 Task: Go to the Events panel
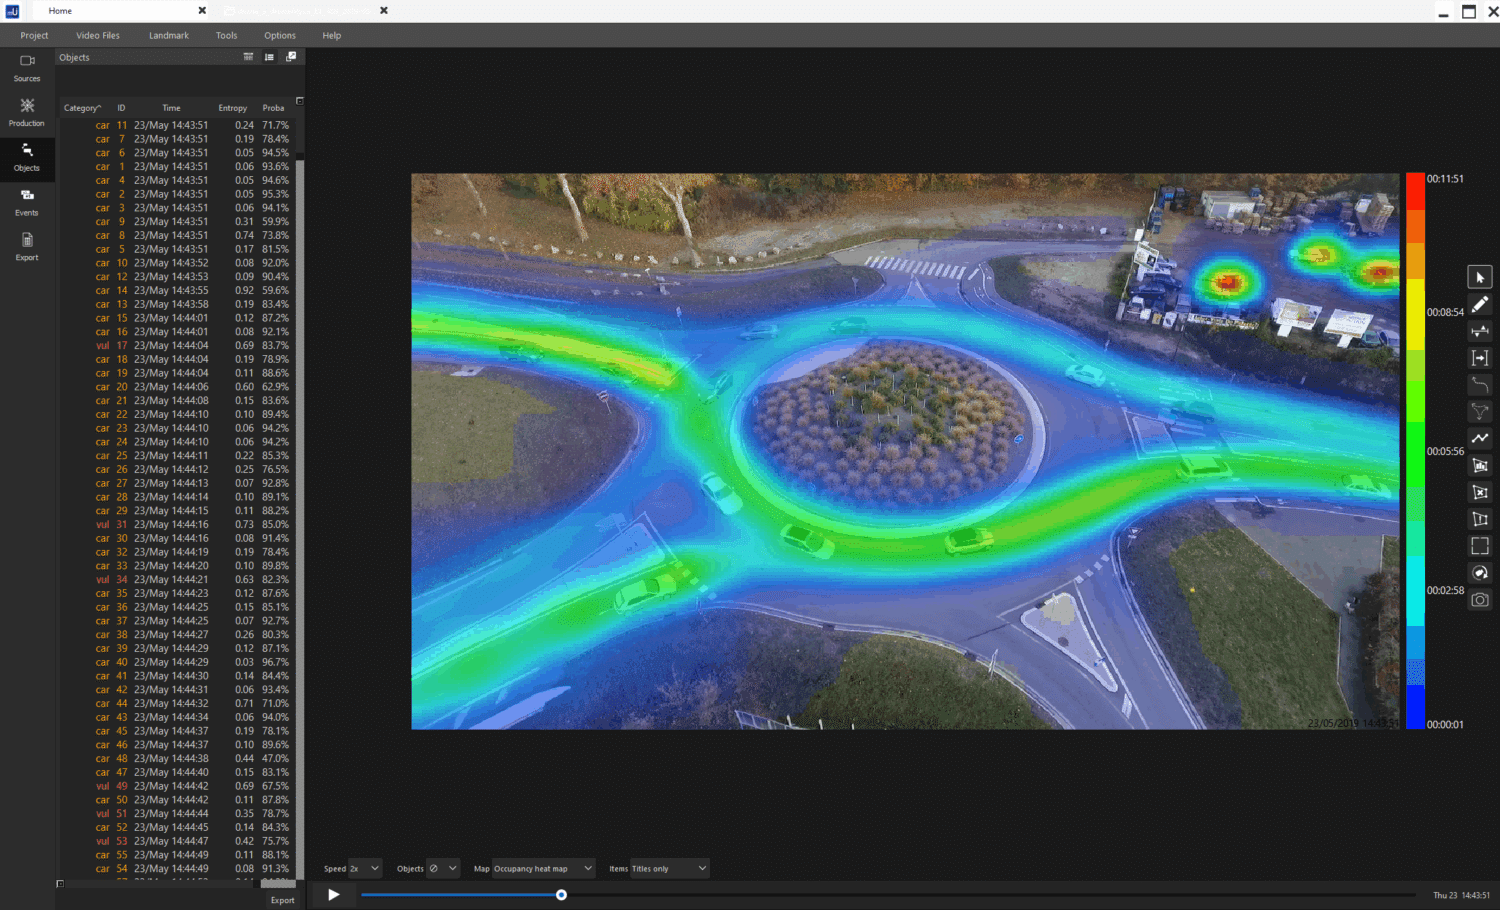(27, 202)
